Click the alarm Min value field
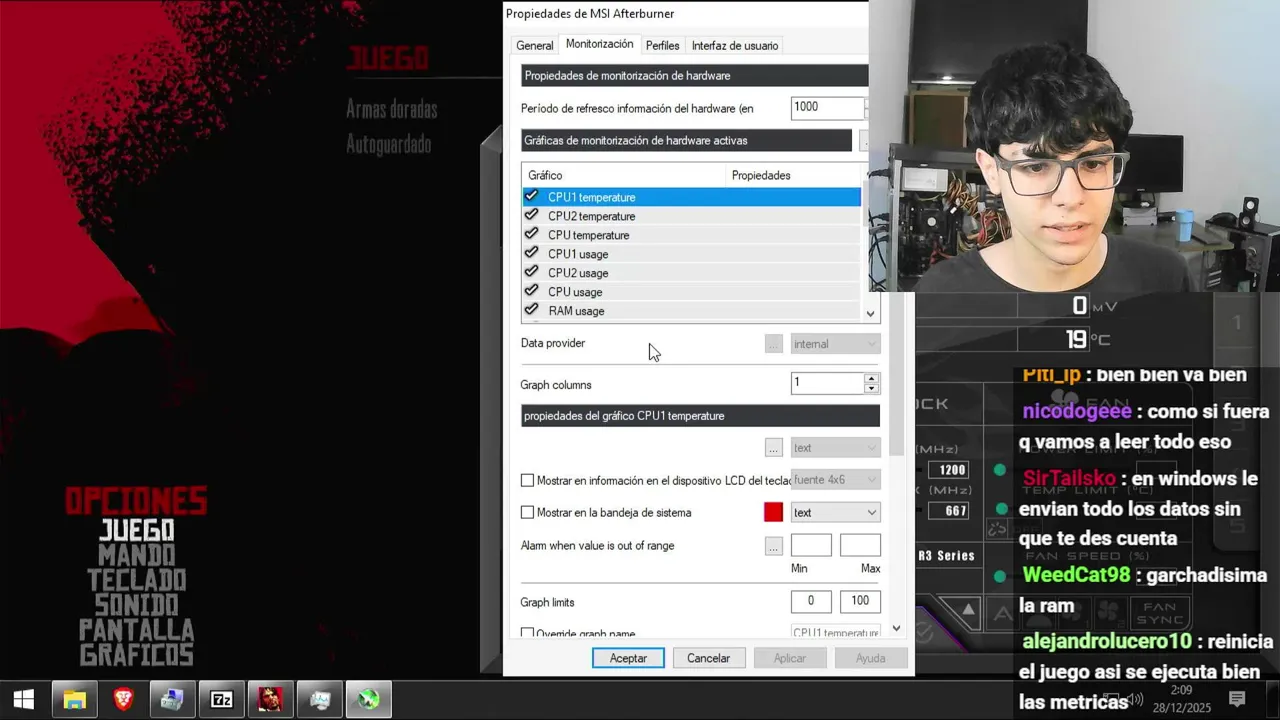 pyautogui.click(x=811, y=545)
